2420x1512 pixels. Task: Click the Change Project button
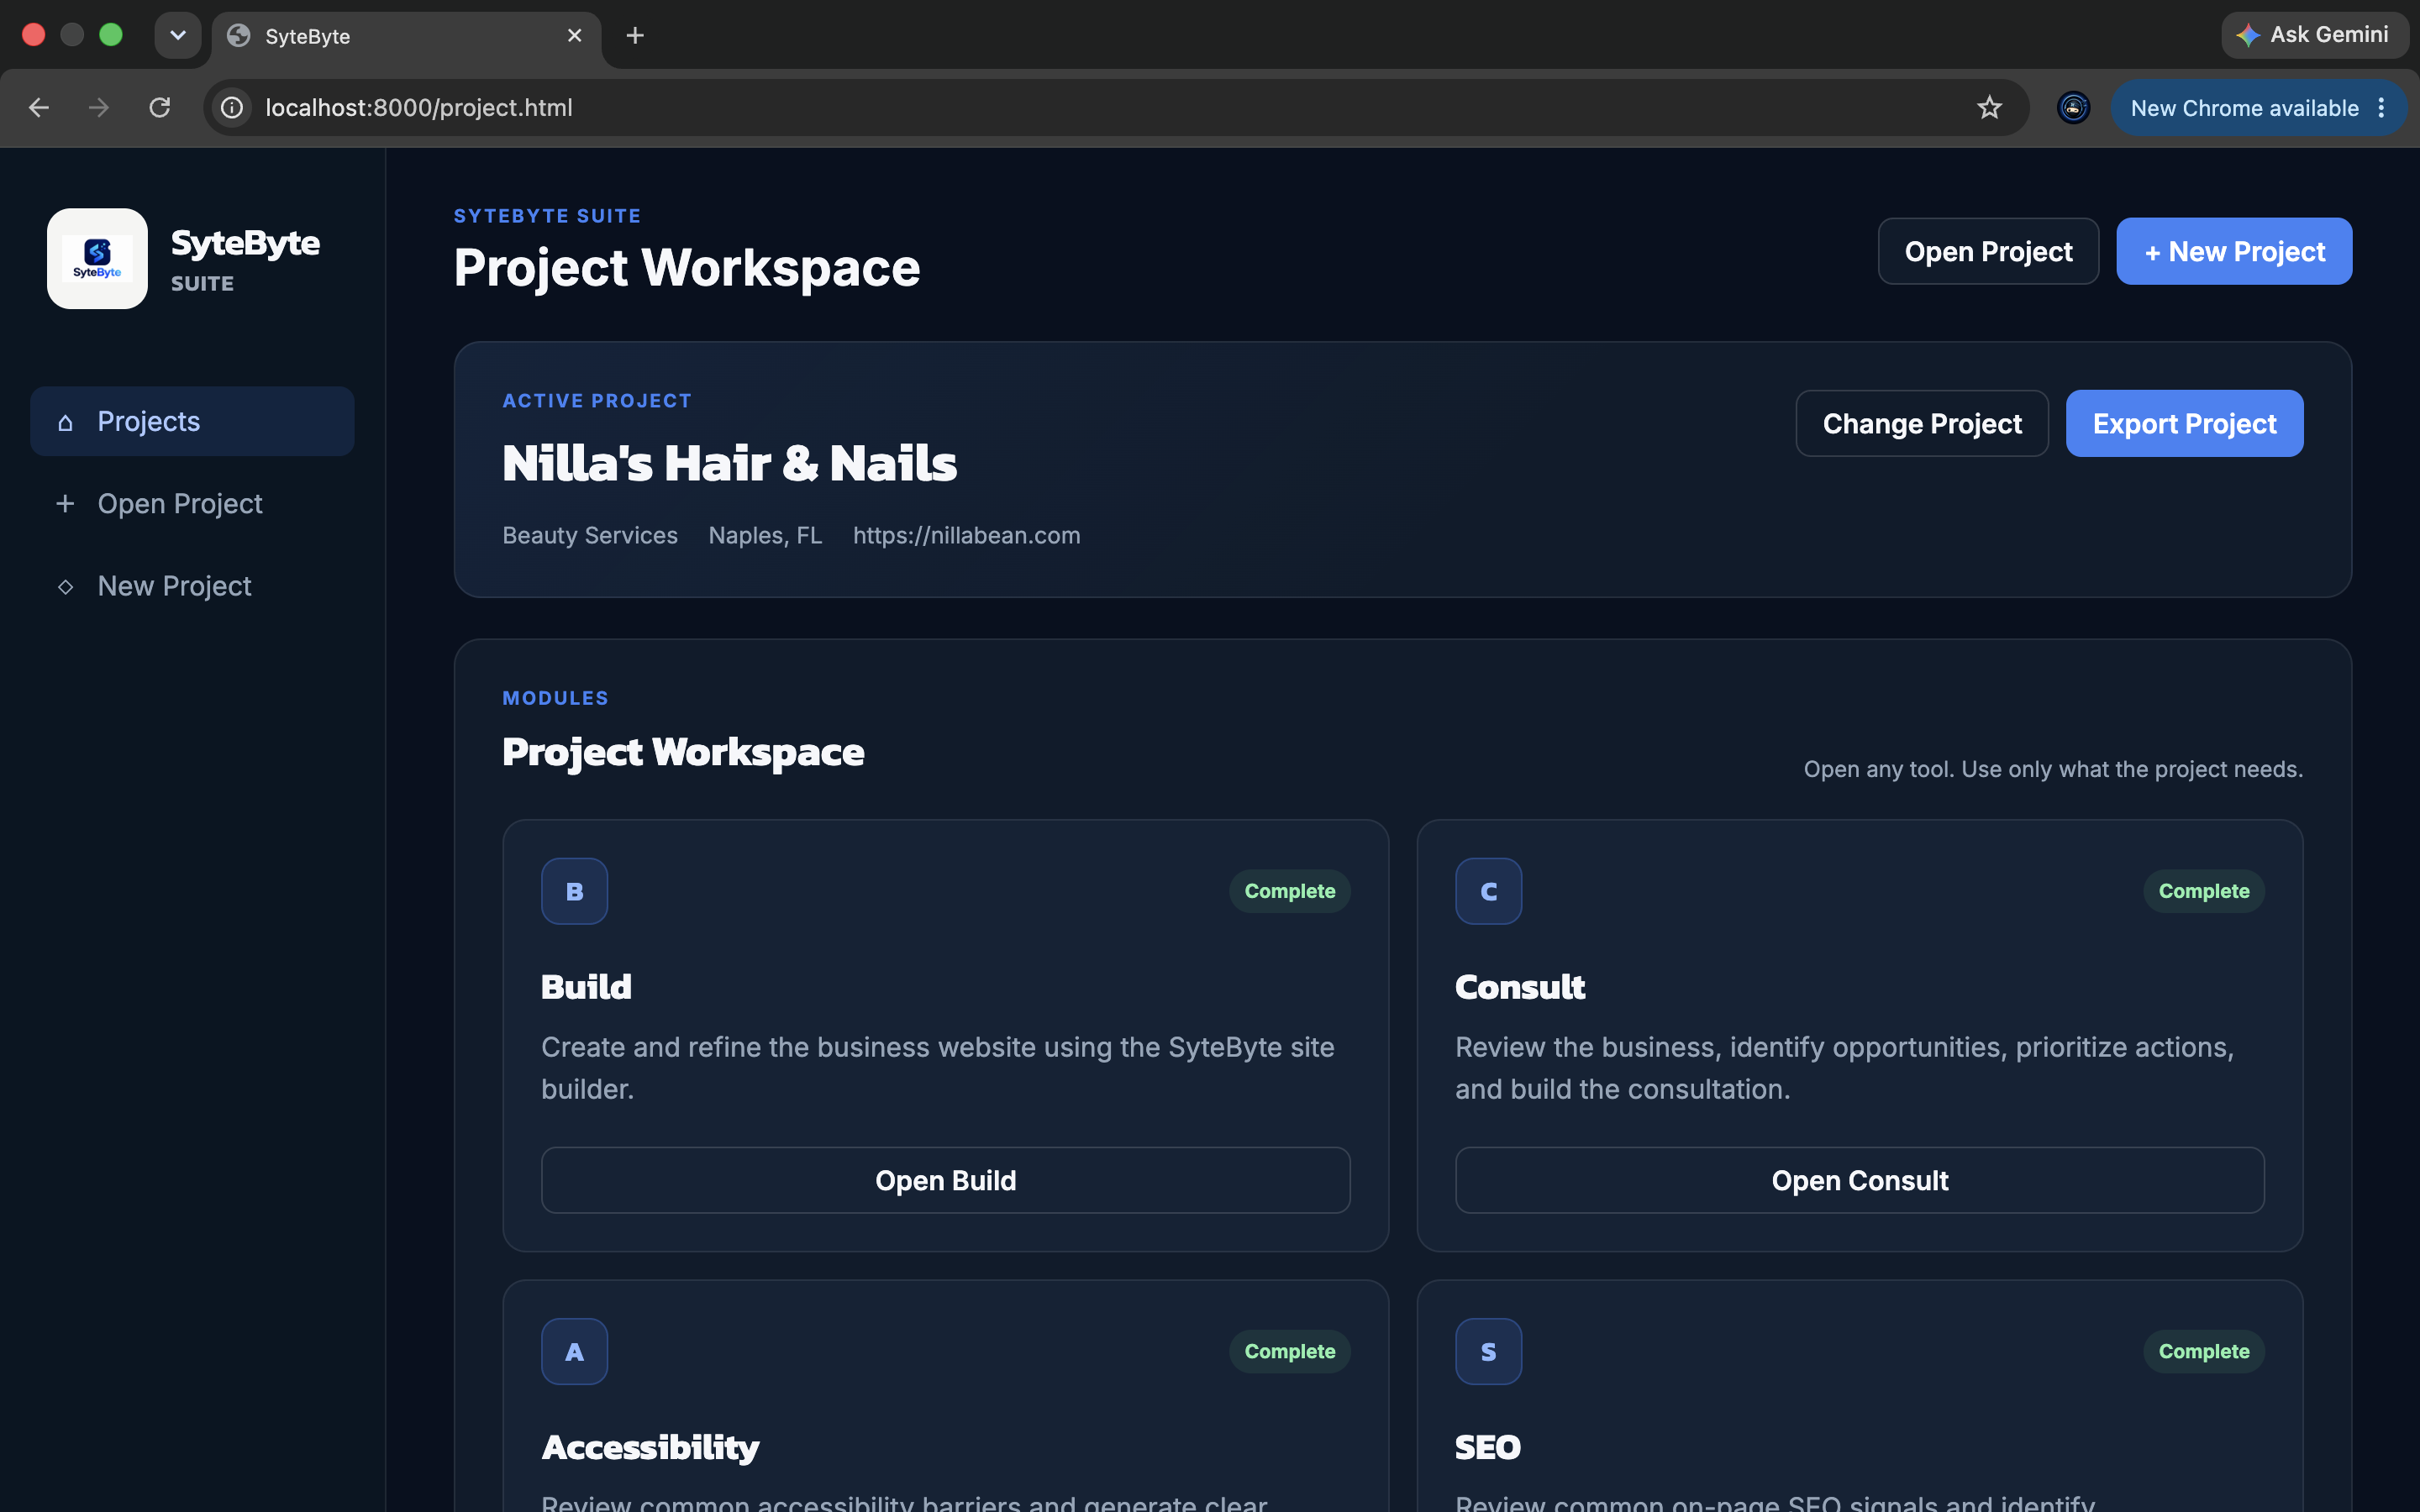click(1922, 424)
